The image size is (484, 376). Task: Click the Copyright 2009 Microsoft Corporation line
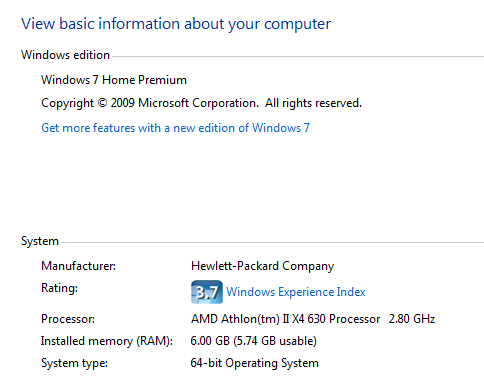click(x=201, y=103)
